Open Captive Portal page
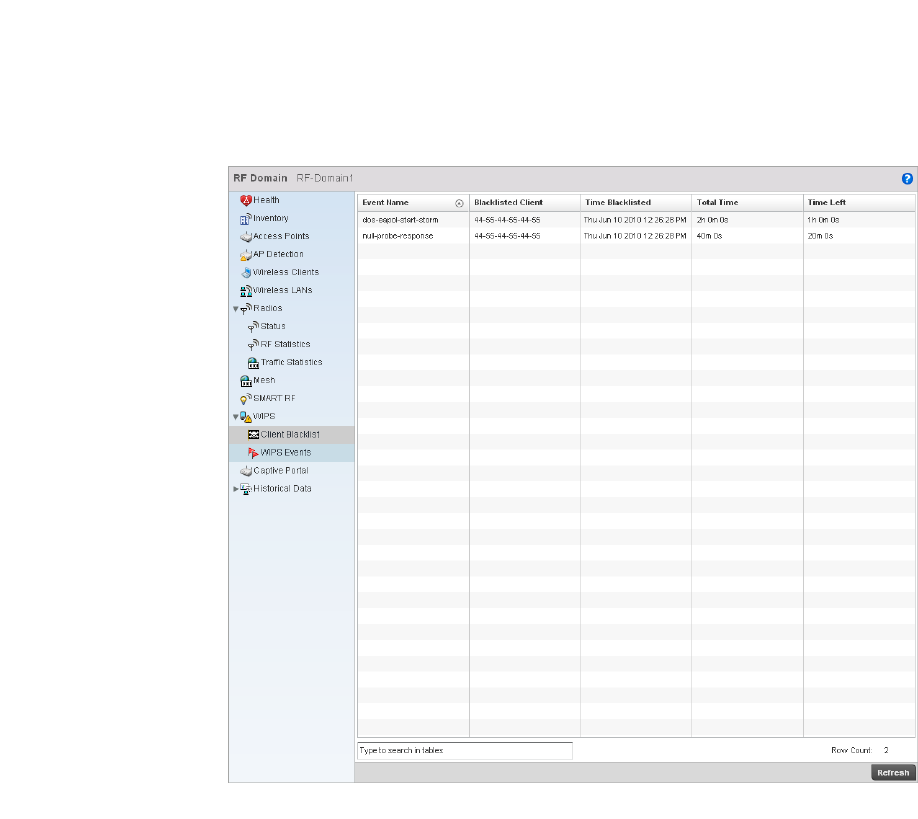Image resolution: width=918 pixels, height=819 pixels. 281,471
